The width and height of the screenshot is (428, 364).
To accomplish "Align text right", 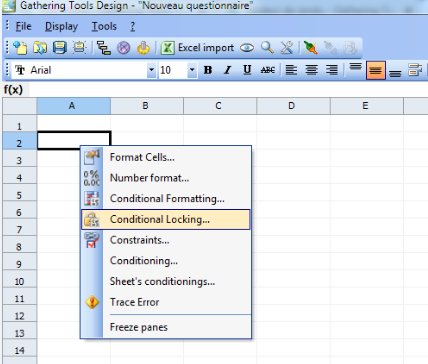I will click(332, 70).
